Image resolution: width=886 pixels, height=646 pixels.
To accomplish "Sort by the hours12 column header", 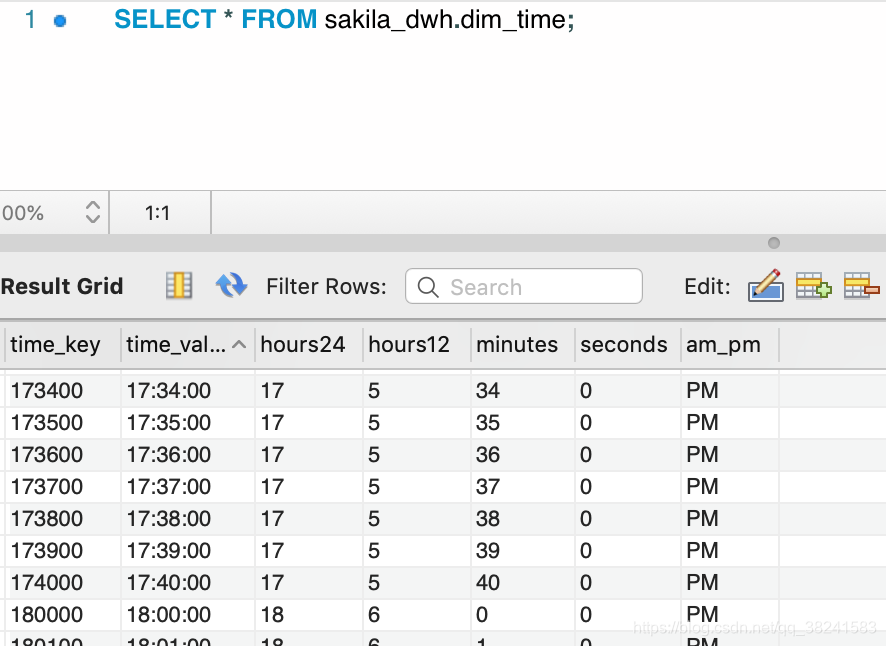I will click(417, 344).
